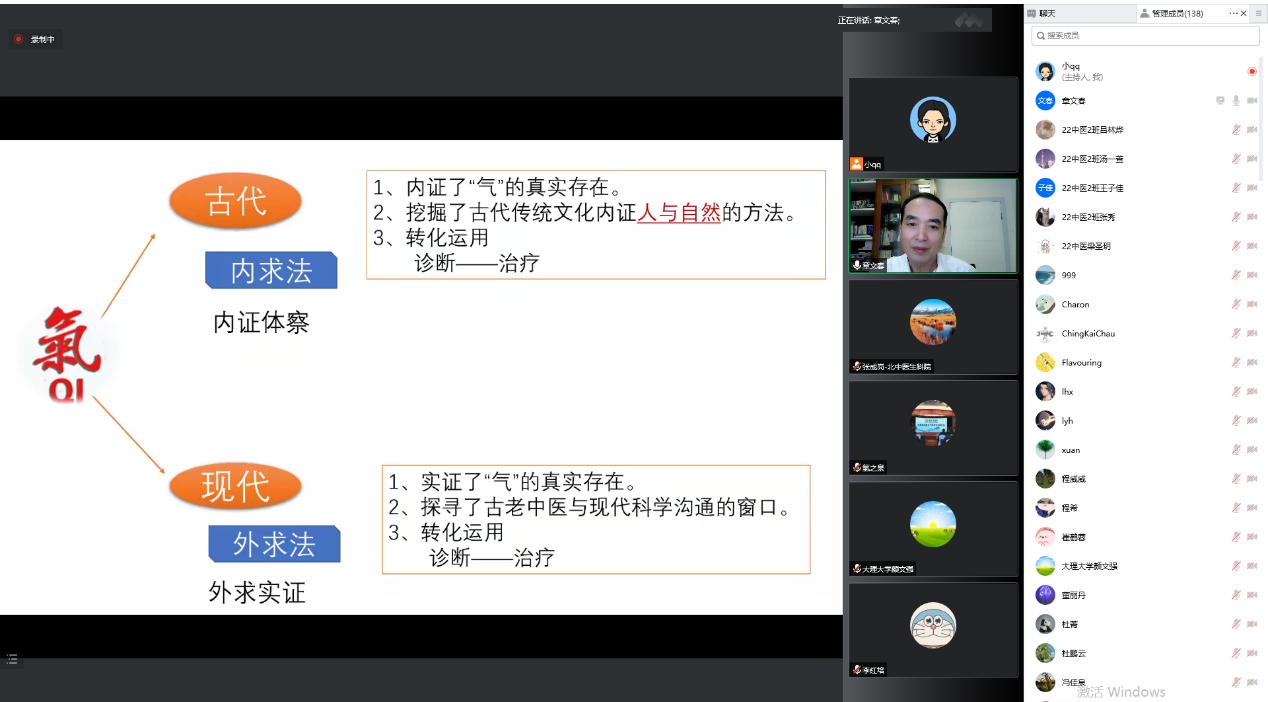Open the hamburger menu at panel top-right
1268x702 pixels.
(x=1258, y=14)
